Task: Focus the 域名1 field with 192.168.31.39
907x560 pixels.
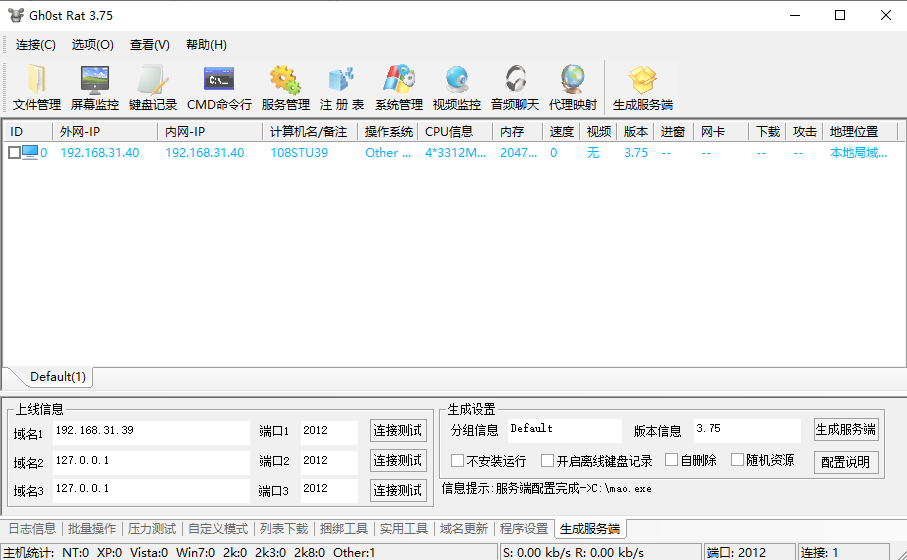Action: tap(151, 433)
